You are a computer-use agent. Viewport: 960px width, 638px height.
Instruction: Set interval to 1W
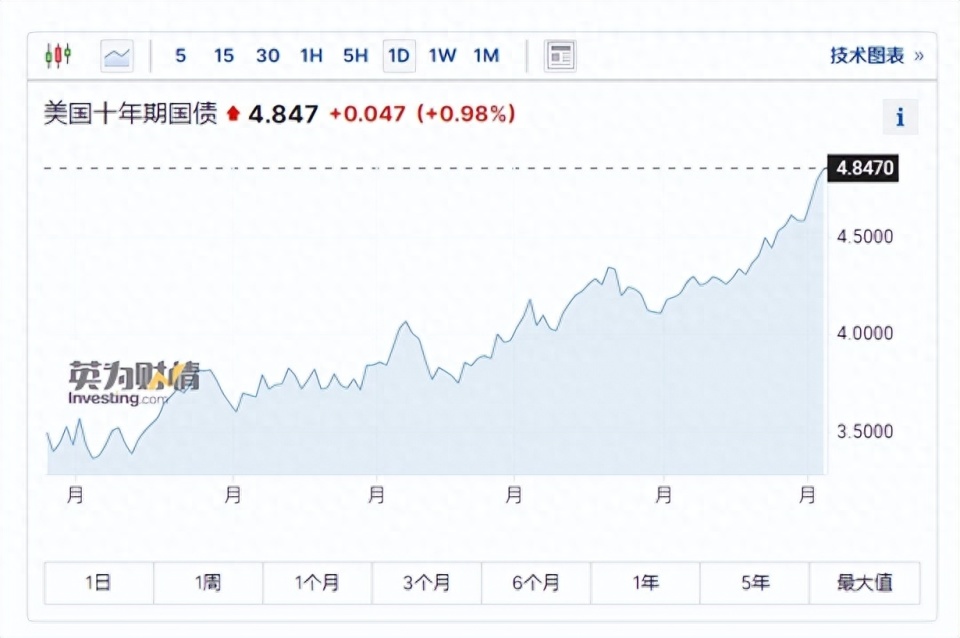[442, 56]
